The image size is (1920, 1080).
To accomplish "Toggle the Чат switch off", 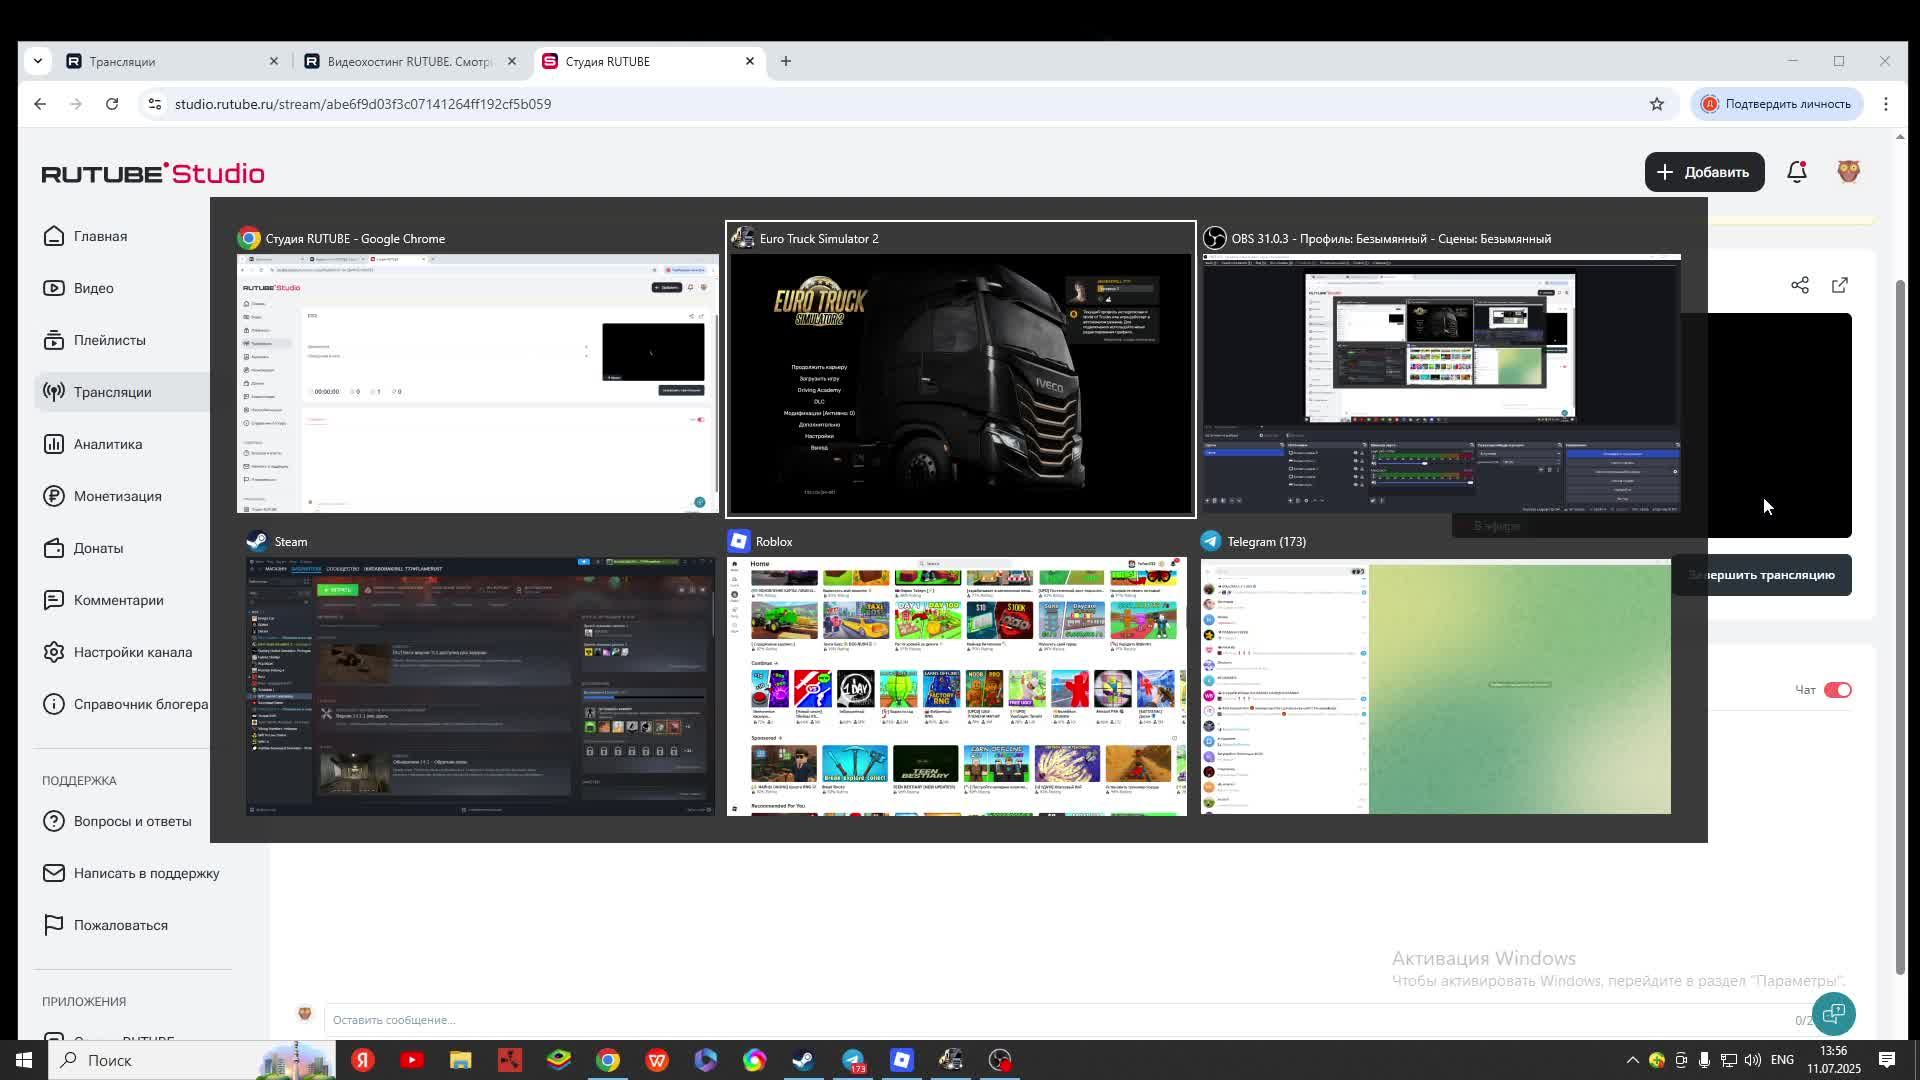I will click(1837, 690).
